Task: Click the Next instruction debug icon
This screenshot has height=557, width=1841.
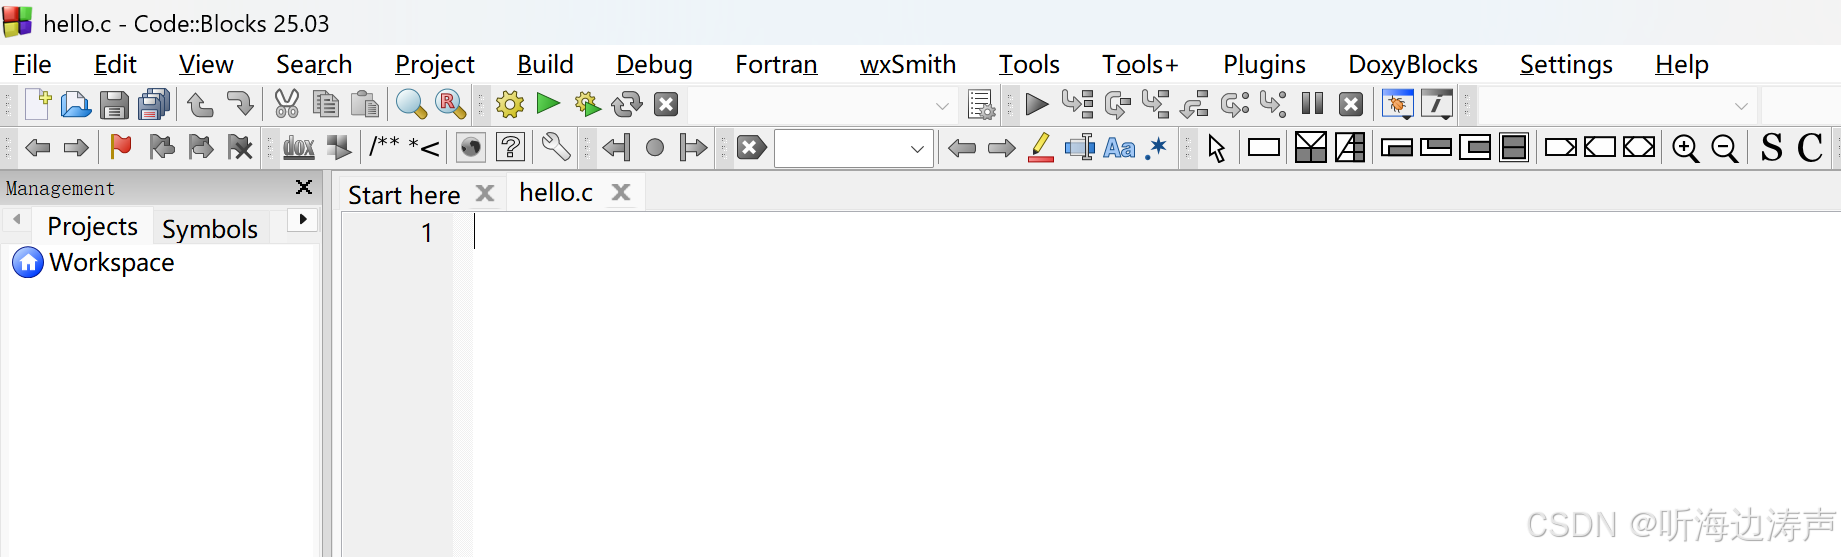Action: point(1235,104)
